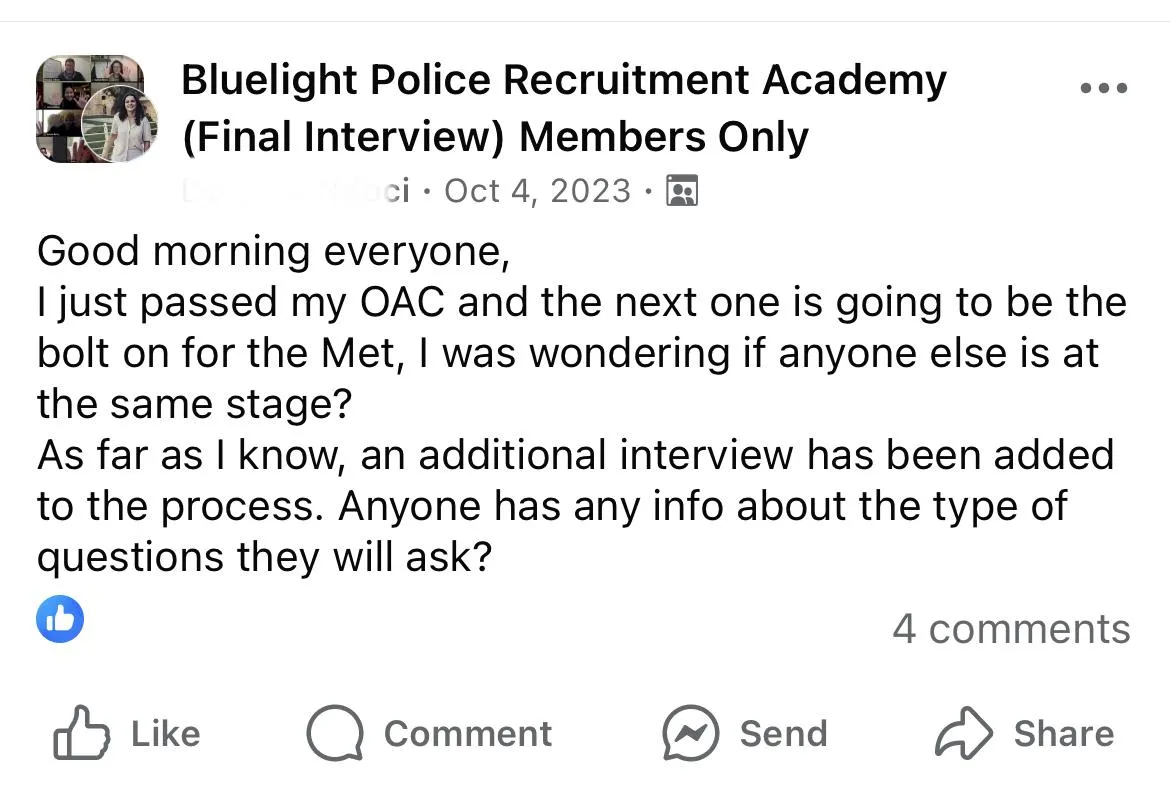Click the group audience icon beside date
This screenshot has width=1170, height=789.
click(x=681, y=191)
